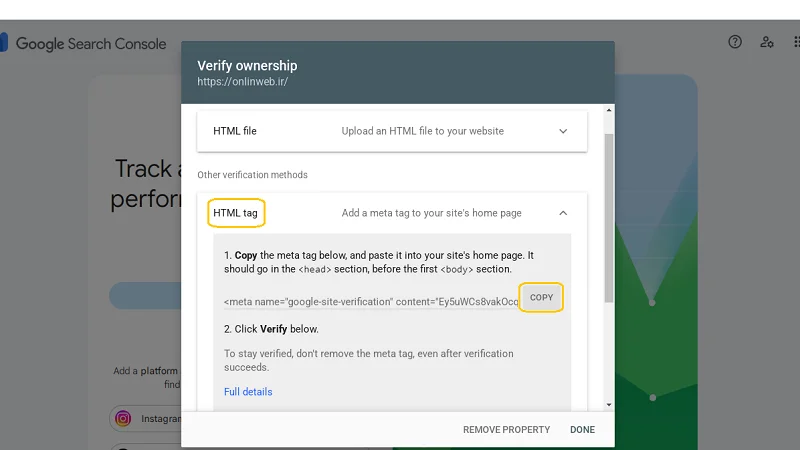The image size is (800, 450).
Task: Click 'Upload an HTML file to your website' text
Action: click(422, 131)
